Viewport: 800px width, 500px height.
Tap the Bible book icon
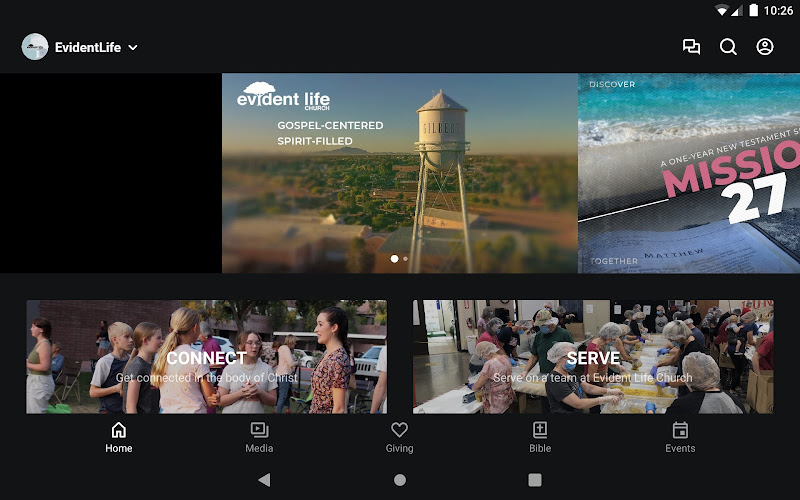pyautogui.click(x=540, y=430)
